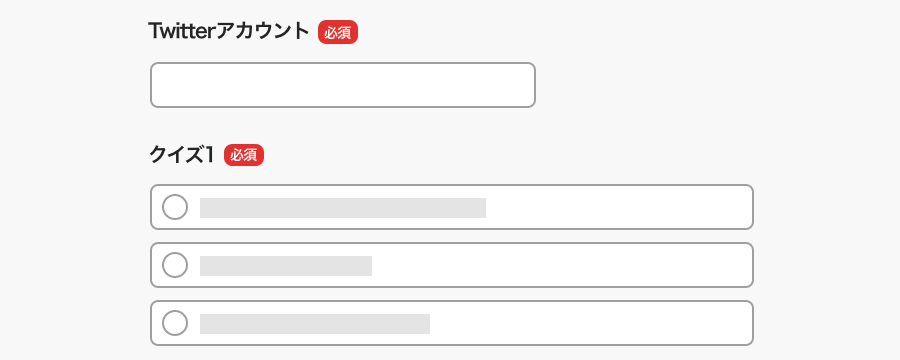900x360 pixels.
Task: Click the red 必須 badge beside クイズ1
Action: click(x=244, y=155)
